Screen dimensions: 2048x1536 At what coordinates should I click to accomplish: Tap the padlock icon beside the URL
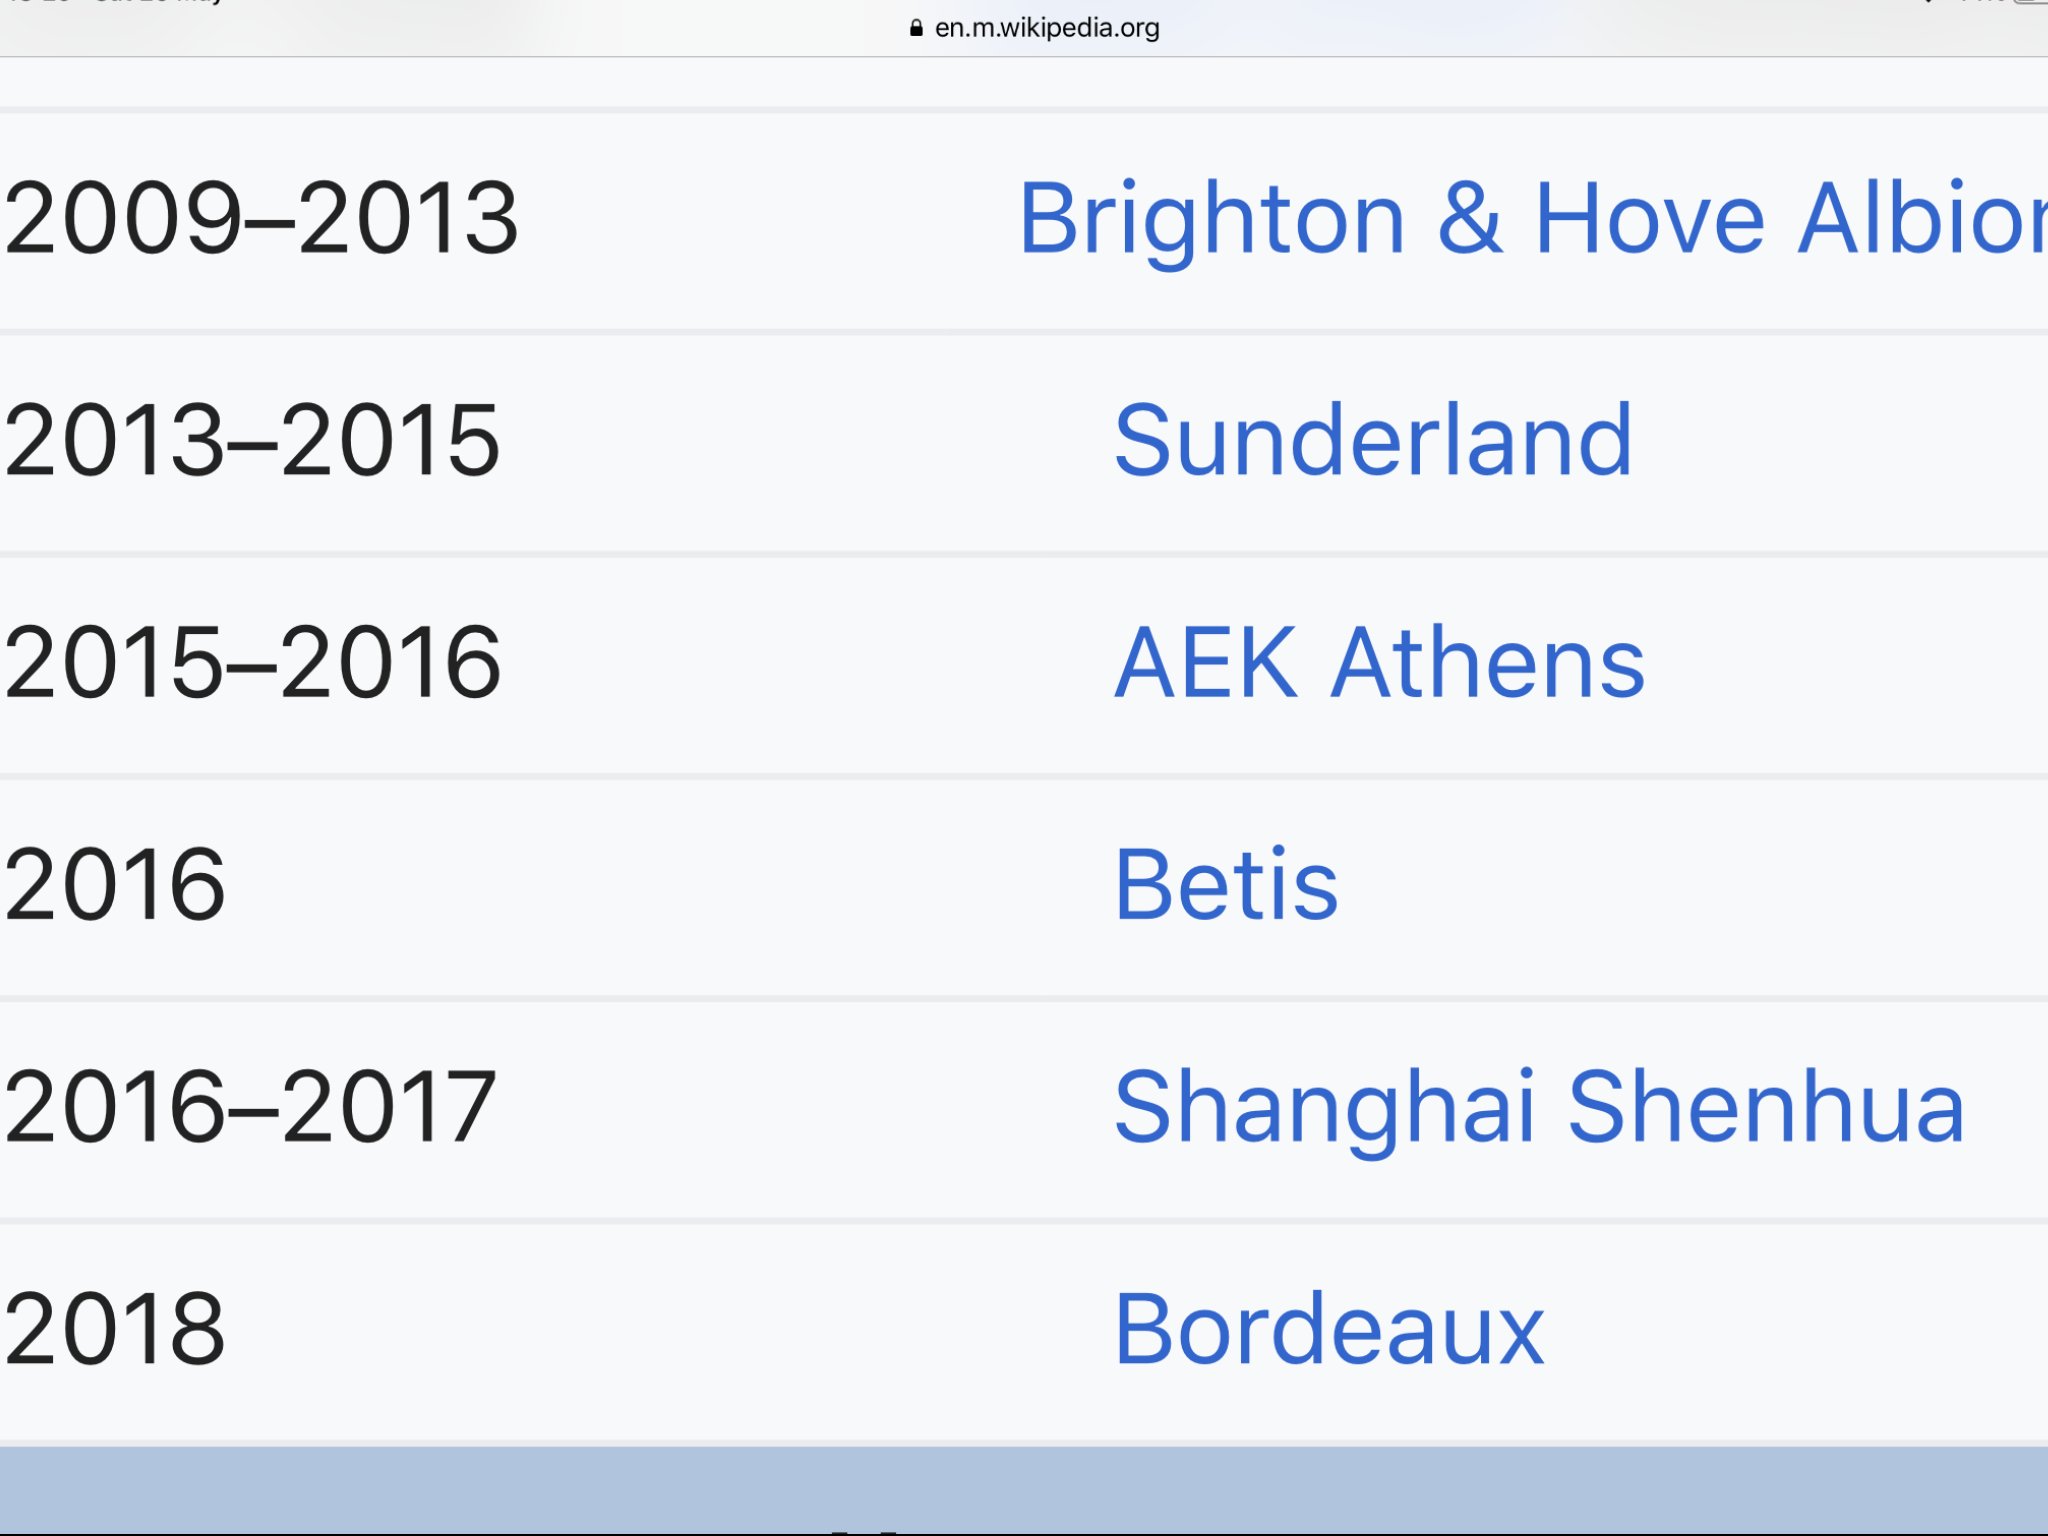pos(916,28)
